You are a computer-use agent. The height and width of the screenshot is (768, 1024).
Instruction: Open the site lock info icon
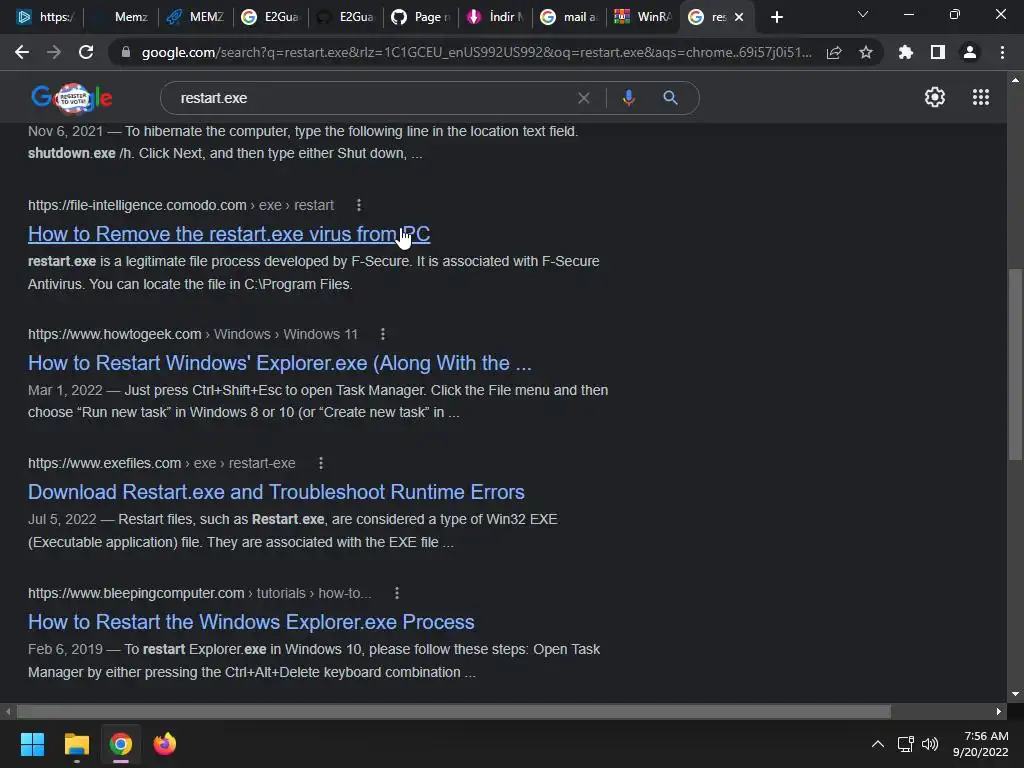[x=126, y=52]
